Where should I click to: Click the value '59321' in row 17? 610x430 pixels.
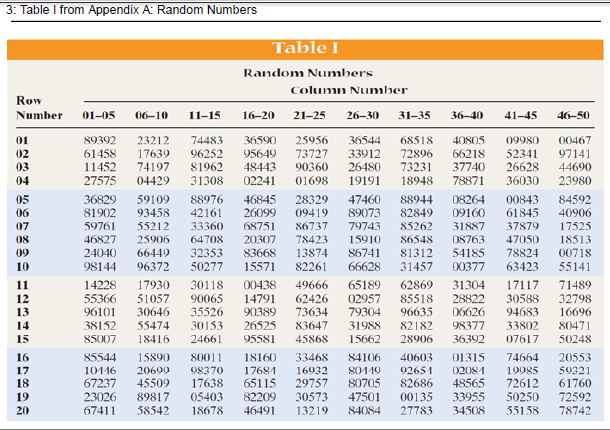pyautogui.click(x=575, y=370)
